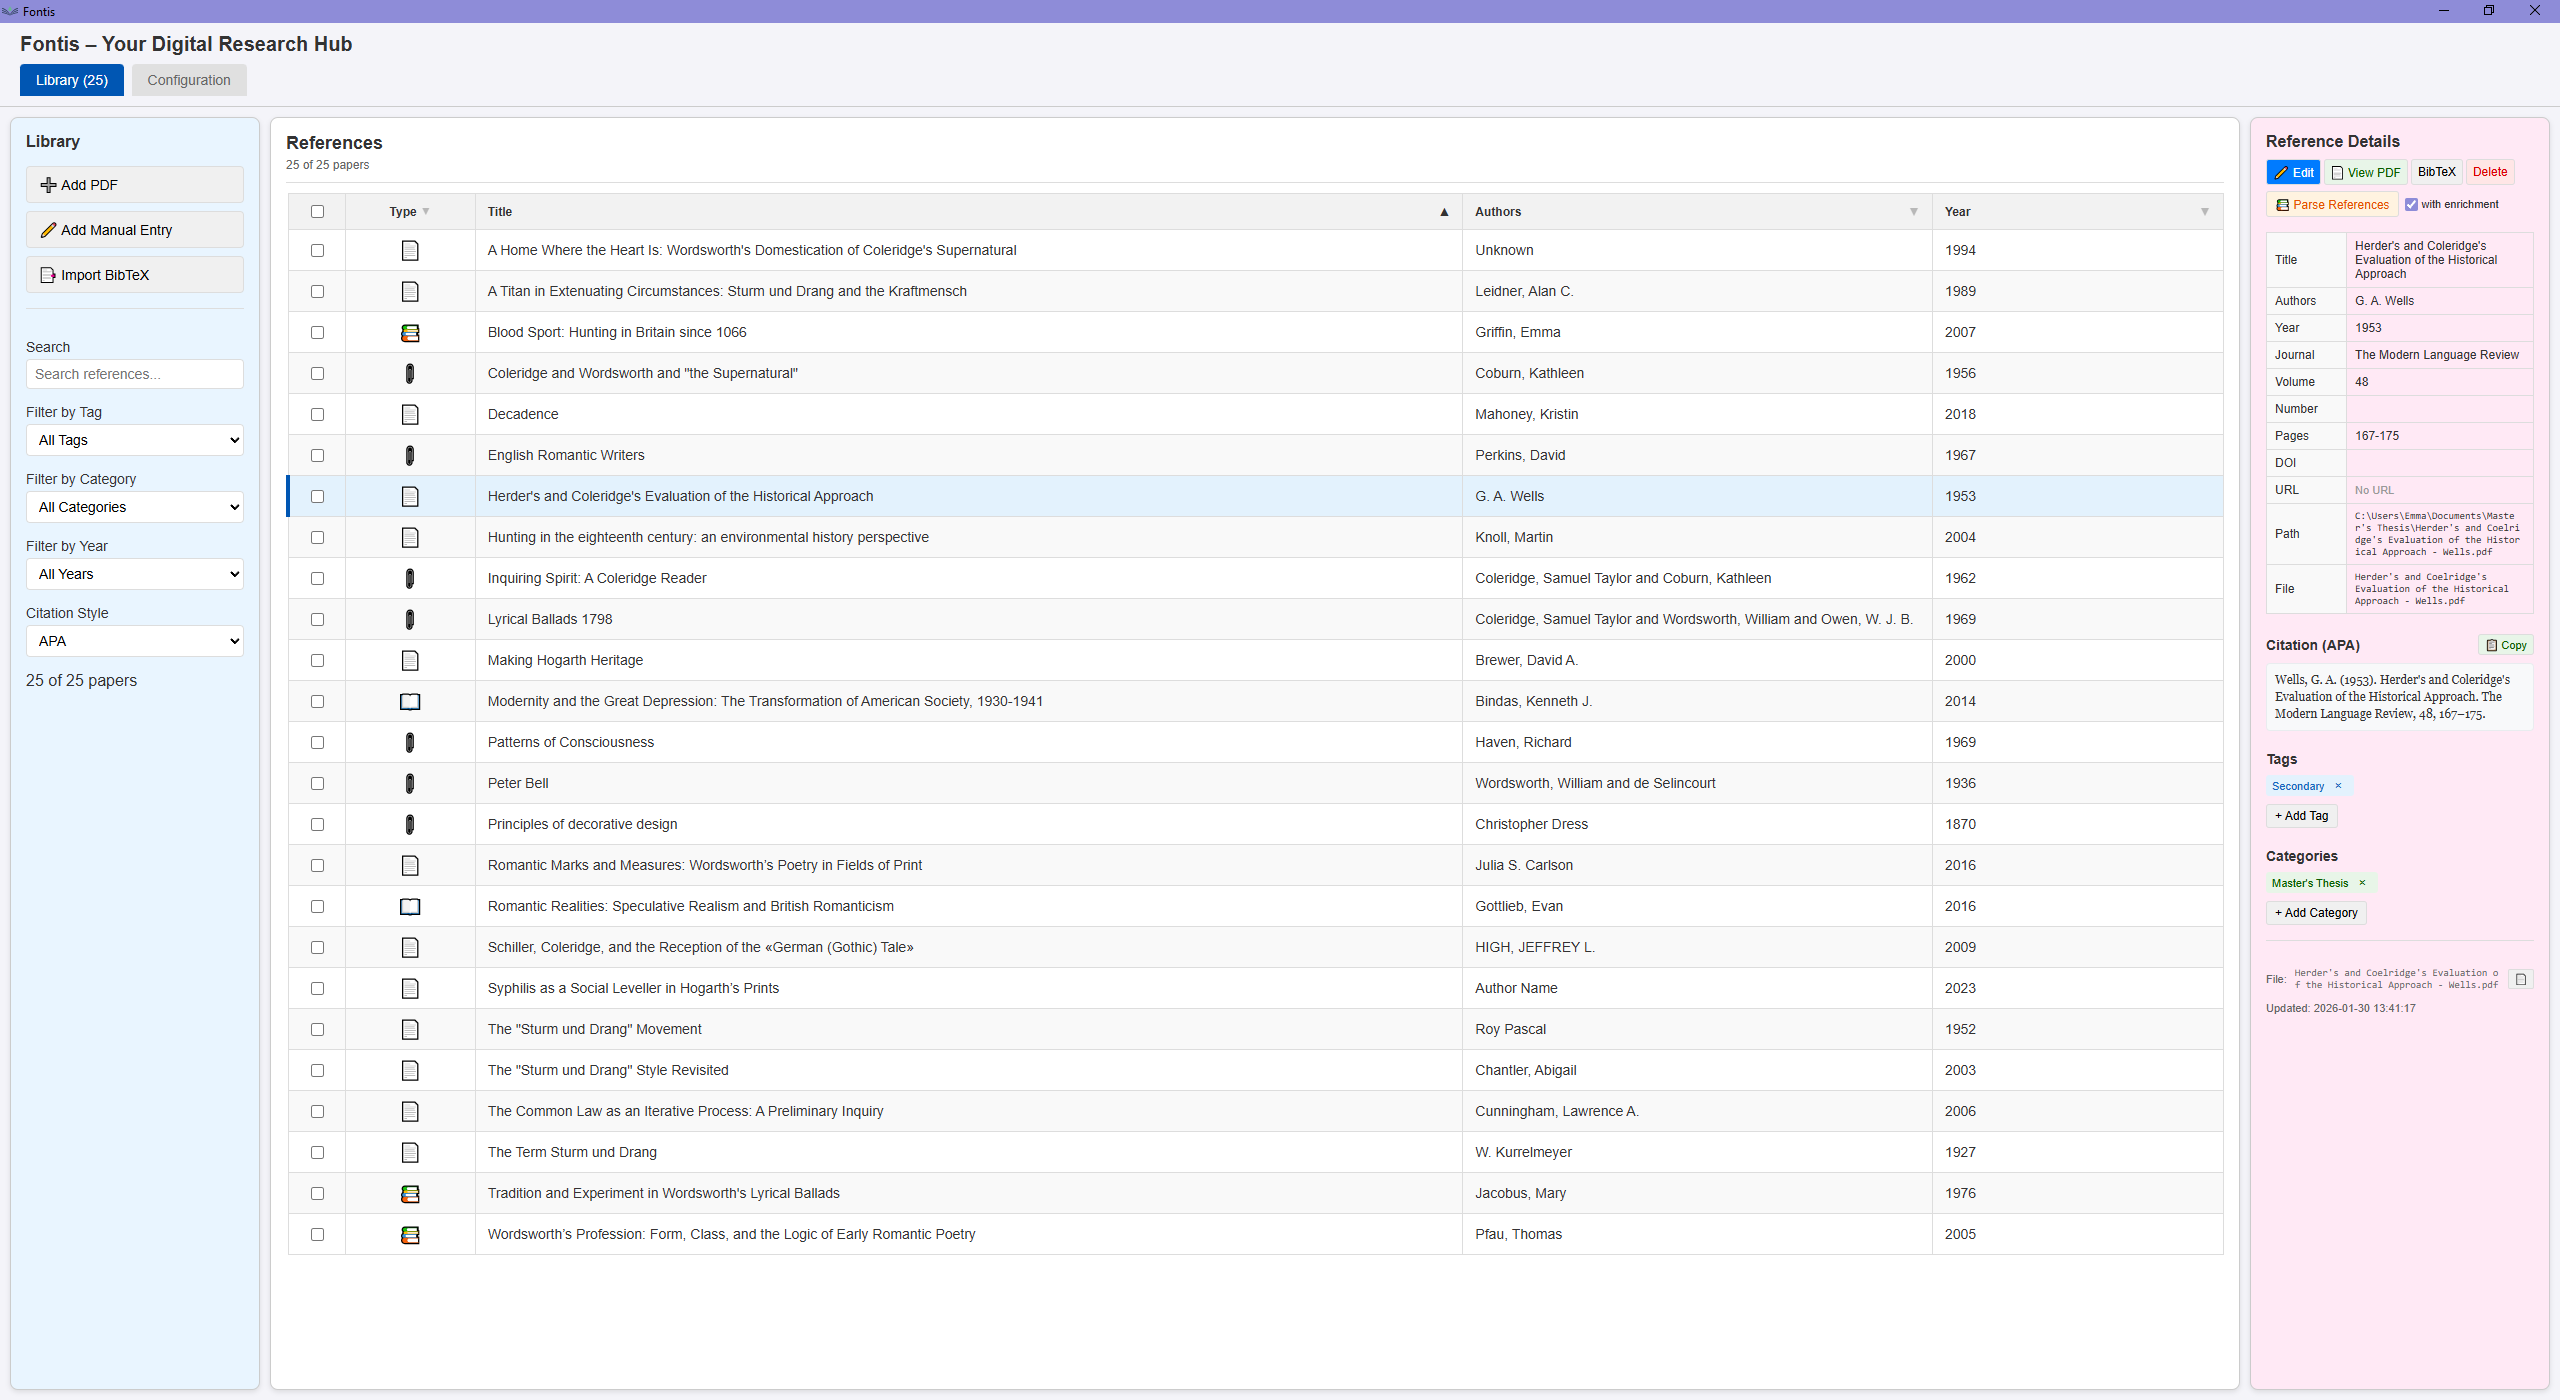Remove the Secondary tag
The image size is (2560, 1400).
pyautogui.click(x=2339, y=786)
